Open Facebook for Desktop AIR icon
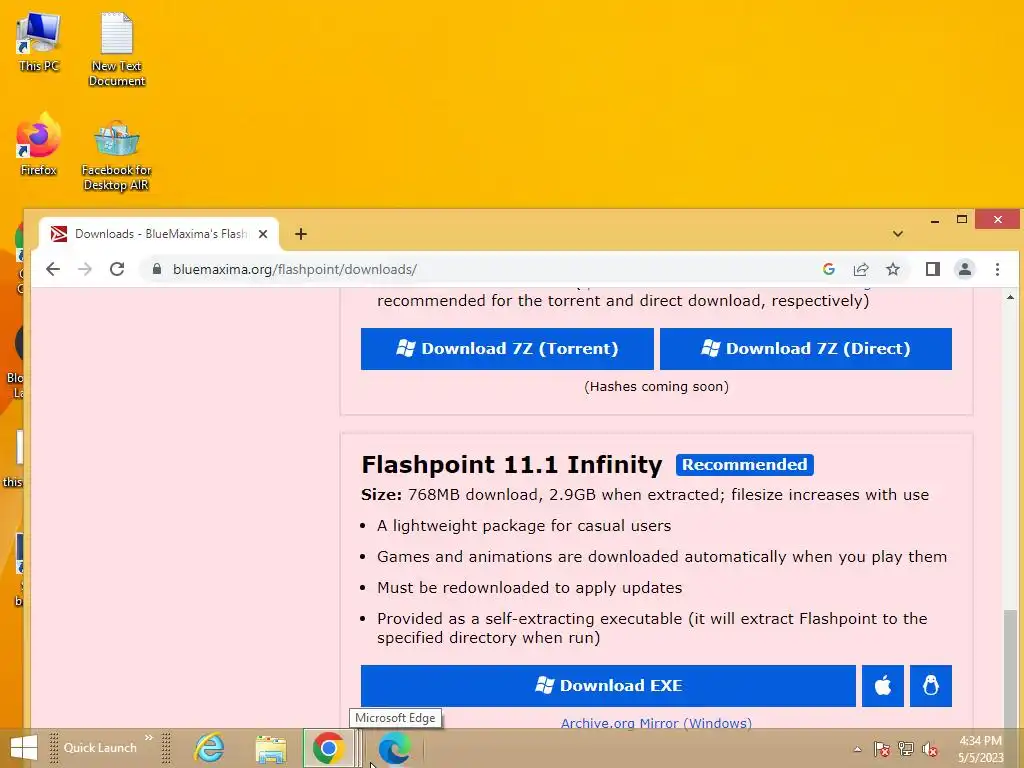Screen dimensions: 1024x768 pos(117,155)
